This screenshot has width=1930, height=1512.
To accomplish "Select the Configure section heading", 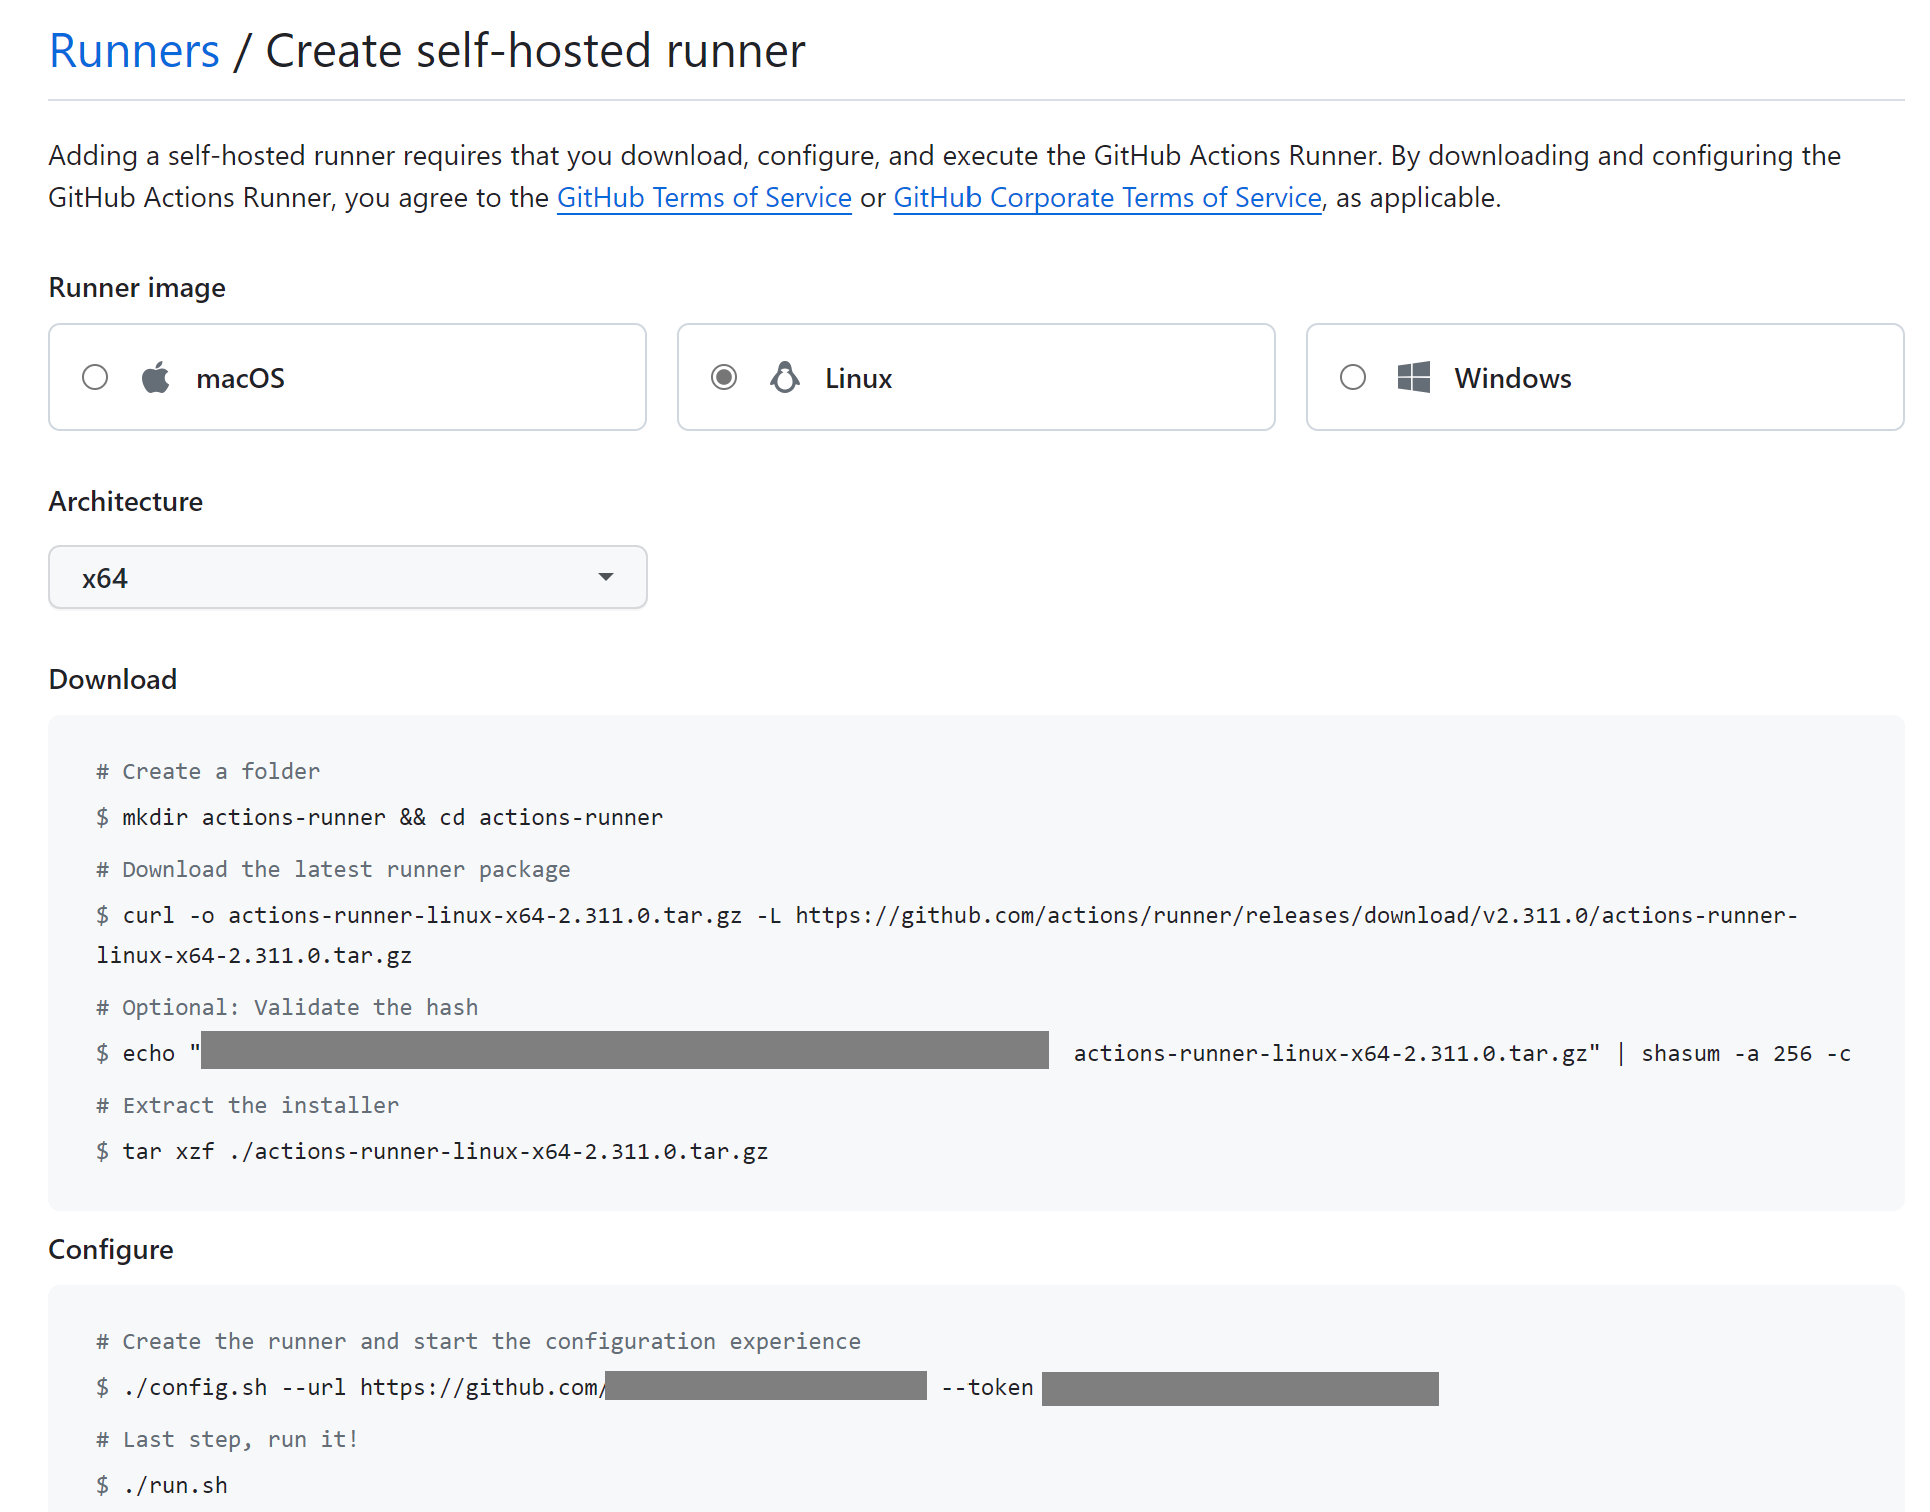I will (x=110, y=1249).
